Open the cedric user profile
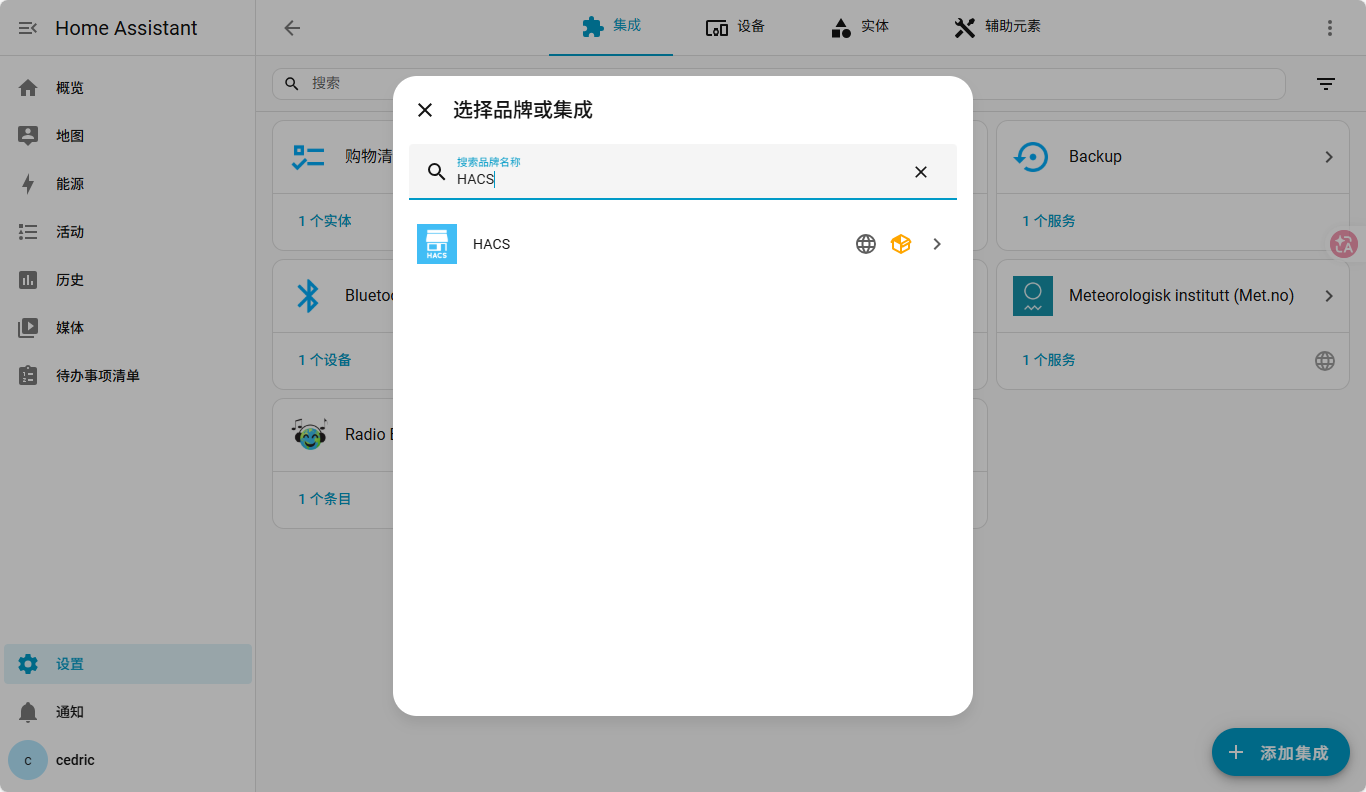This screenshot has height=792, width=1366. pos(75,760)
